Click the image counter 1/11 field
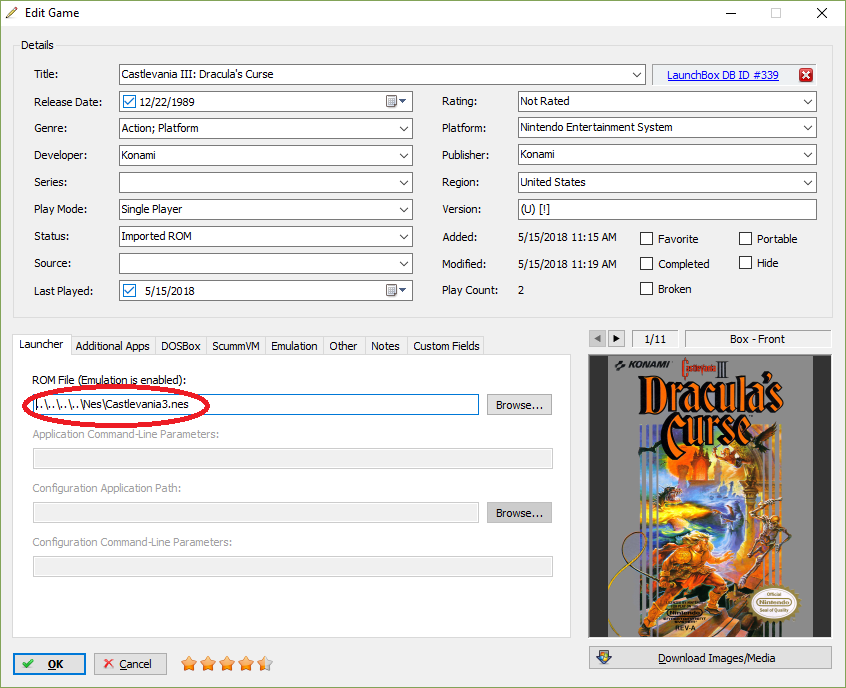Image resolution: width=846 pixels, height=688 pixels. tap(655, 339)
